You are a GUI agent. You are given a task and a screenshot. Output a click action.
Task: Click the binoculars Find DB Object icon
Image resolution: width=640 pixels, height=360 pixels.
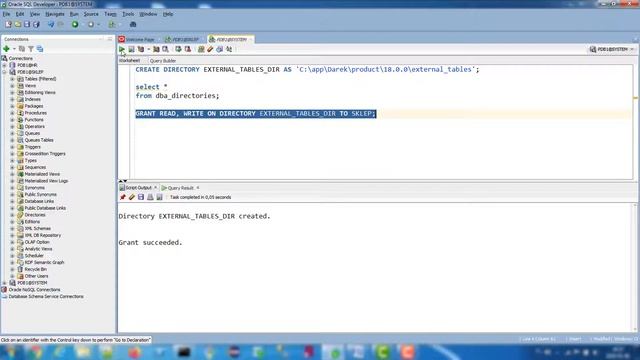[x=133, y=24]
